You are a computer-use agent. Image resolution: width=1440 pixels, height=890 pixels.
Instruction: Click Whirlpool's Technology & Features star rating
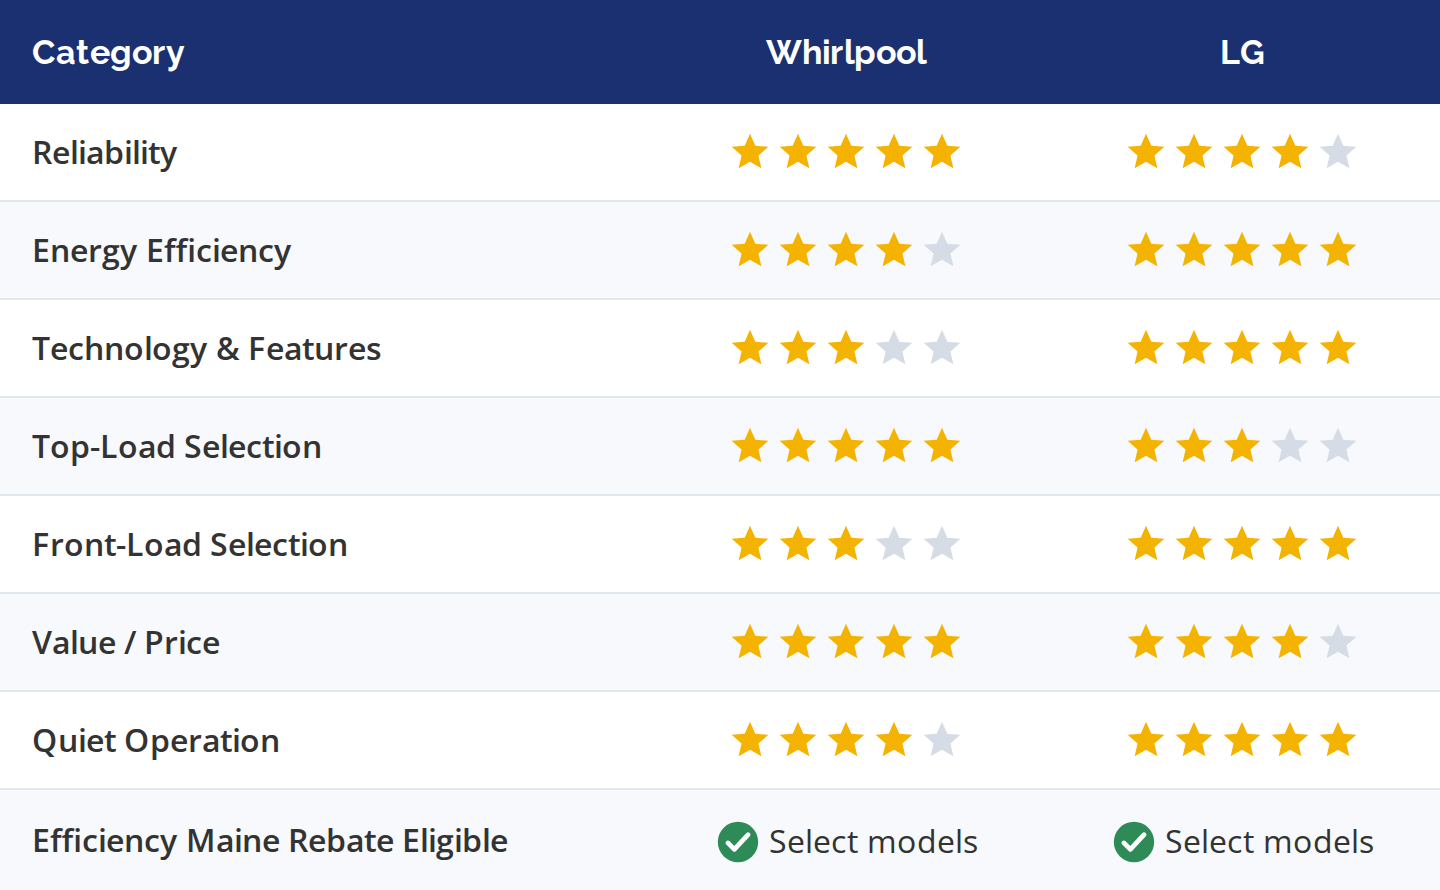click(x=846, y=349)
